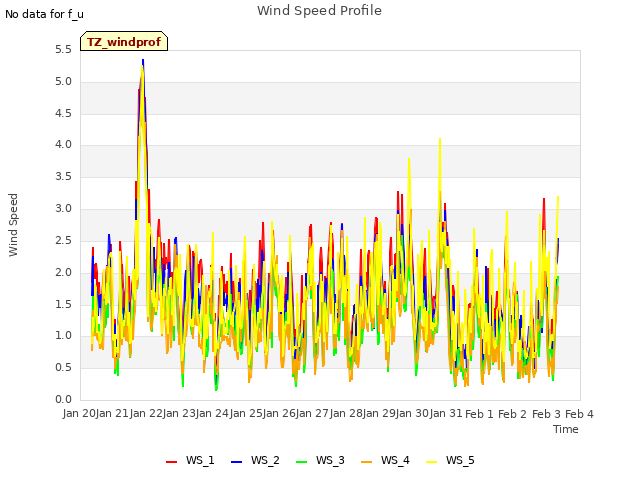Toggle WS_2 series in legend
640x480 pixels.
pyautogui.click(x=255, y=460)
